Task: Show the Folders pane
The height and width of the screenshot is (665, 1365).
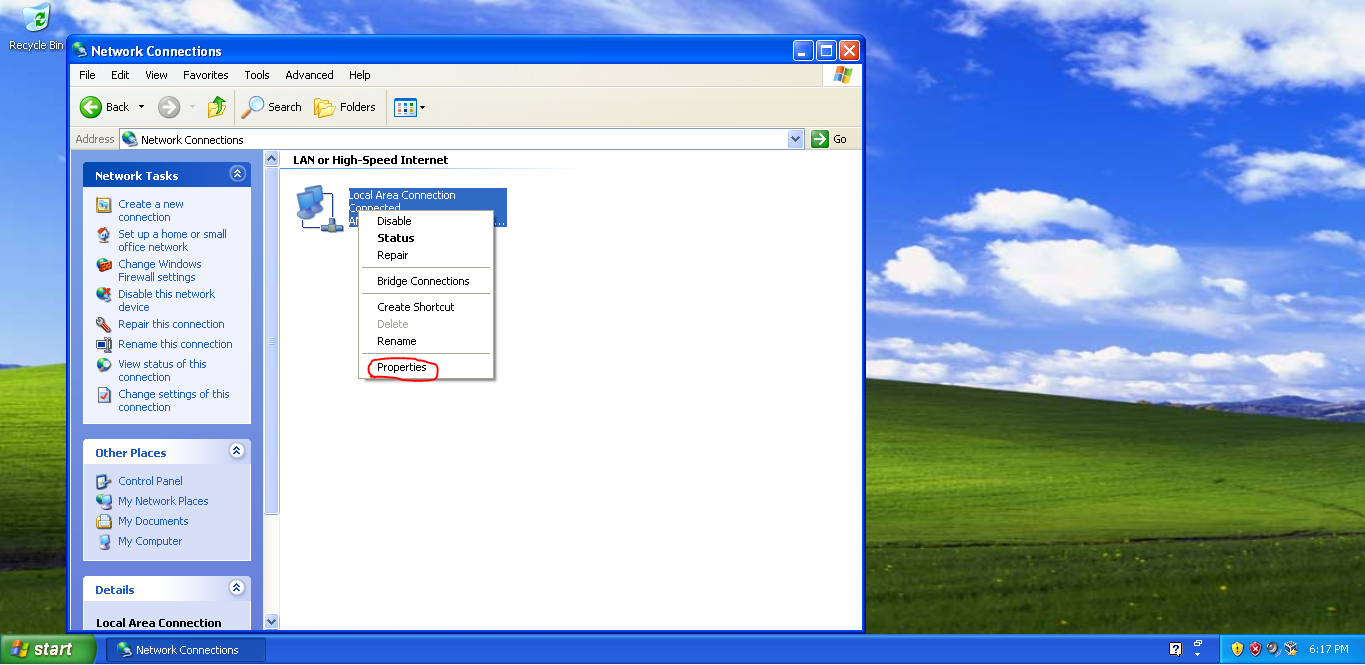Action: 345,106
